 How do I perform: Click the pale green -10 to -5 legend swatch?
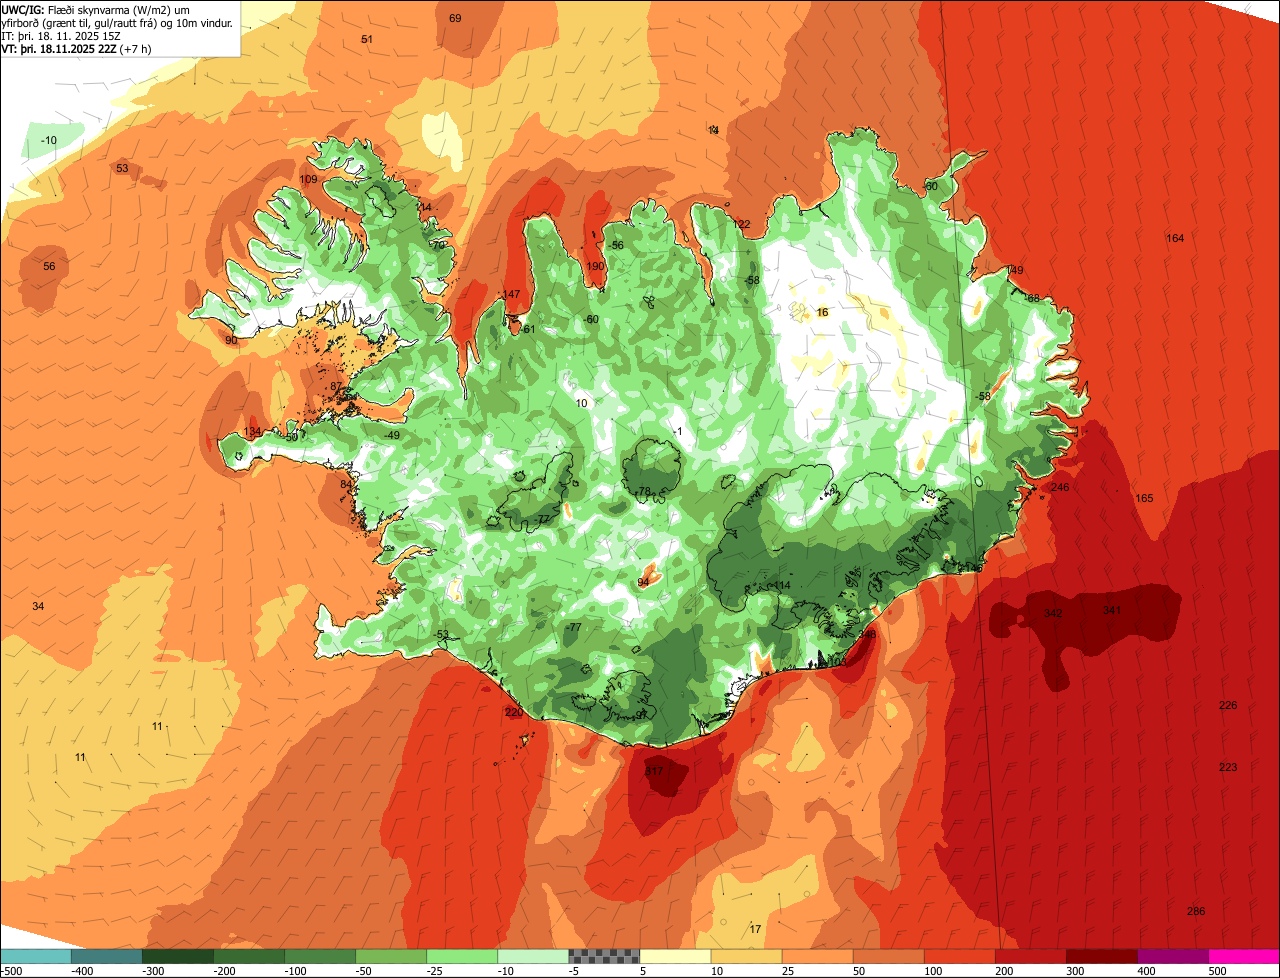coord(532,956)
